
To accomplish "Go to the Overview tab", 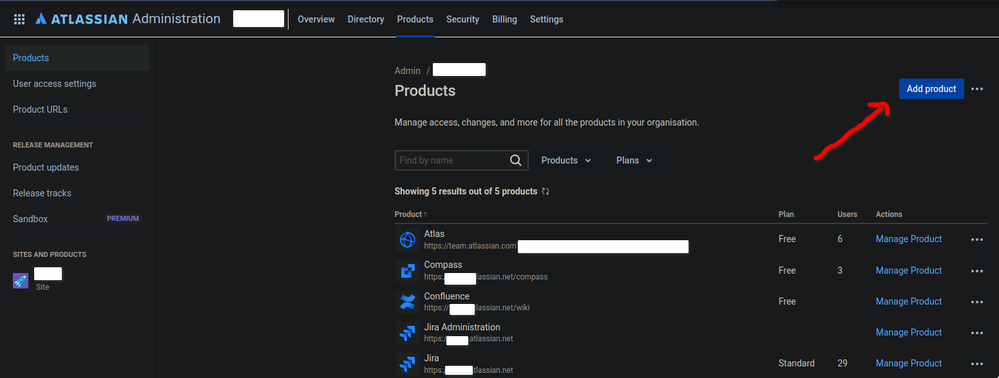I will pyautogui.click(x=316, y=19).
